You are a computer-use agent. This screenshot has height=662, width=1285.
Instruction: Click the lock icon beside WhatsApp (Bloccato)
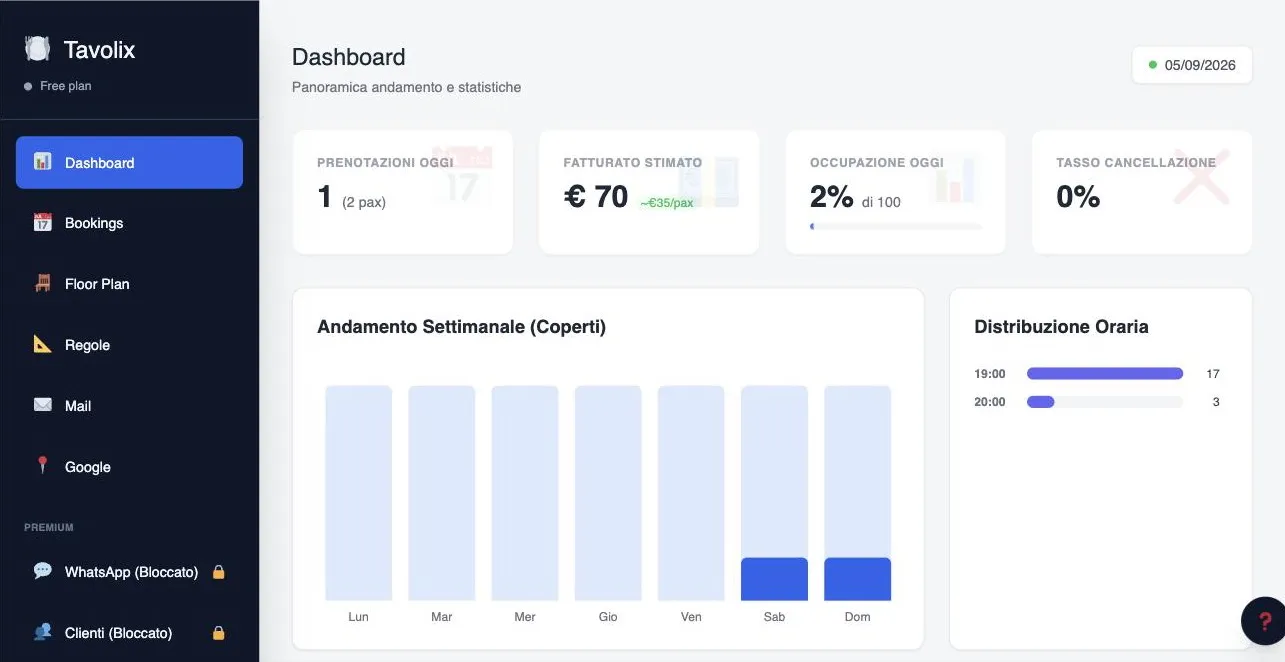(x=219, y=572)
